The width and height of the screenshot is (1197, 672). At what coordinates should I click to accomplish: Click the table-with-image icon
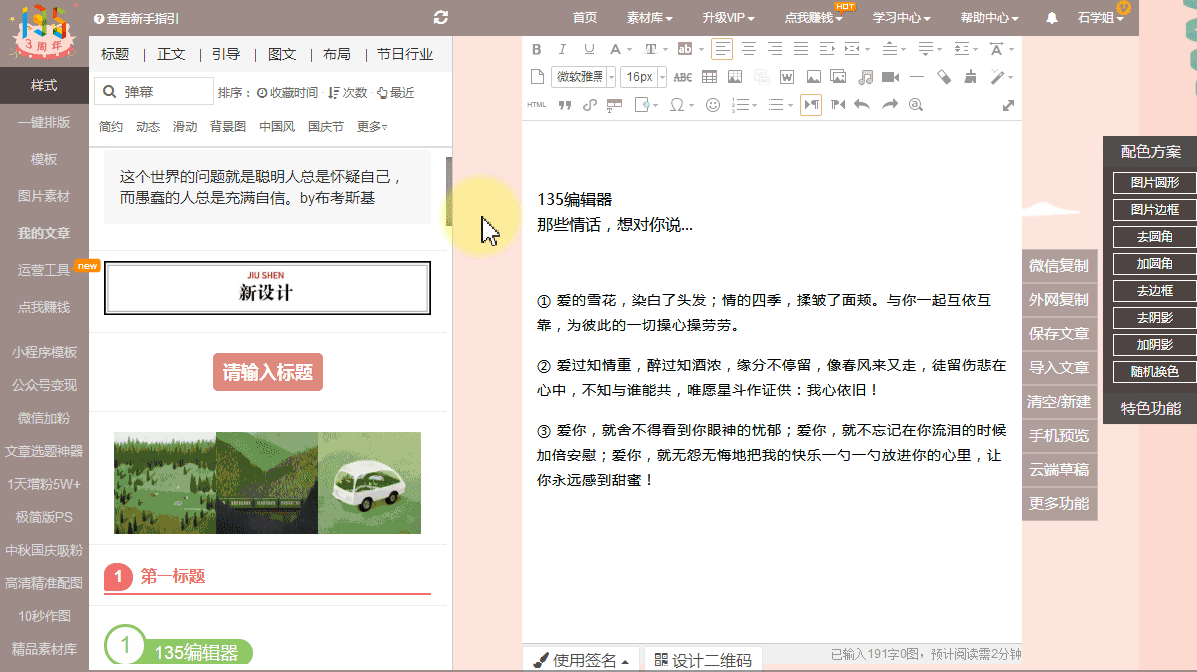[735, 77]
